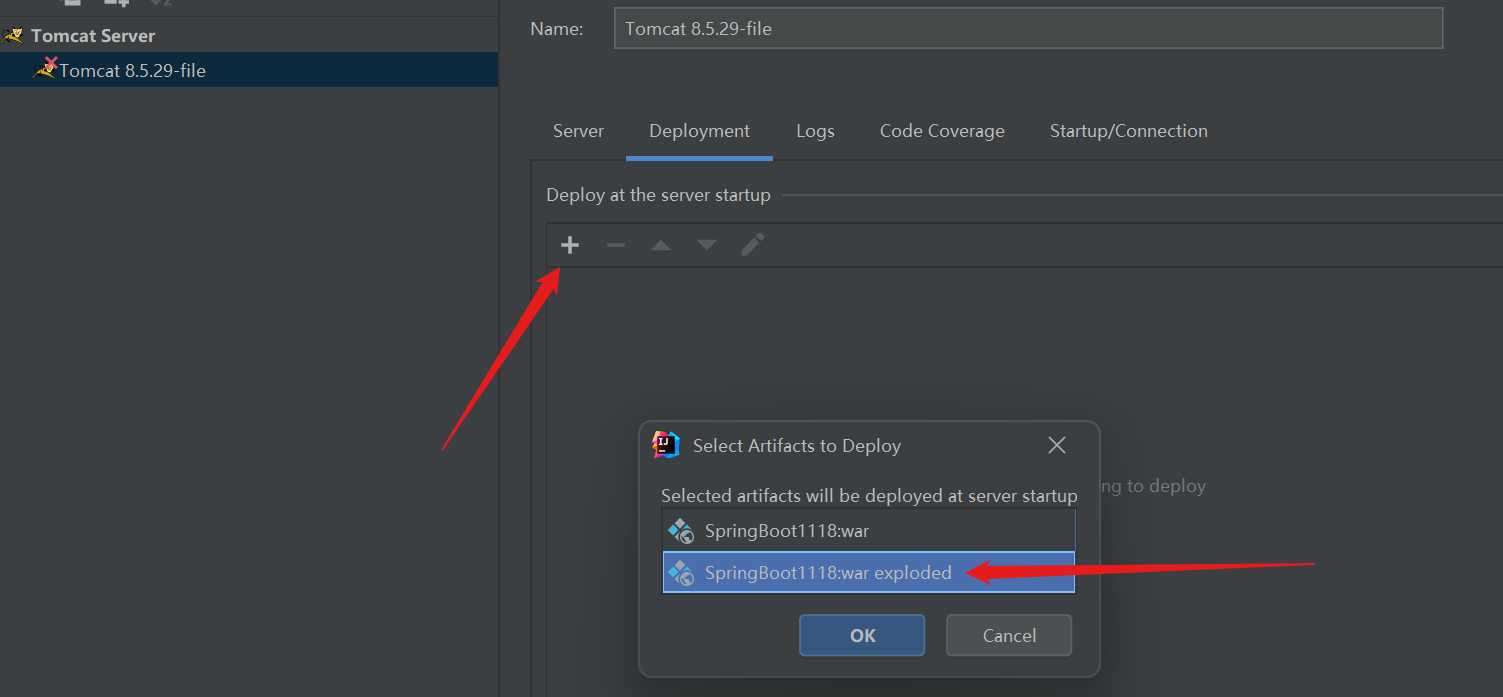
Task: Confirm artifact selection with OK
Action: [x=862, y=635]
